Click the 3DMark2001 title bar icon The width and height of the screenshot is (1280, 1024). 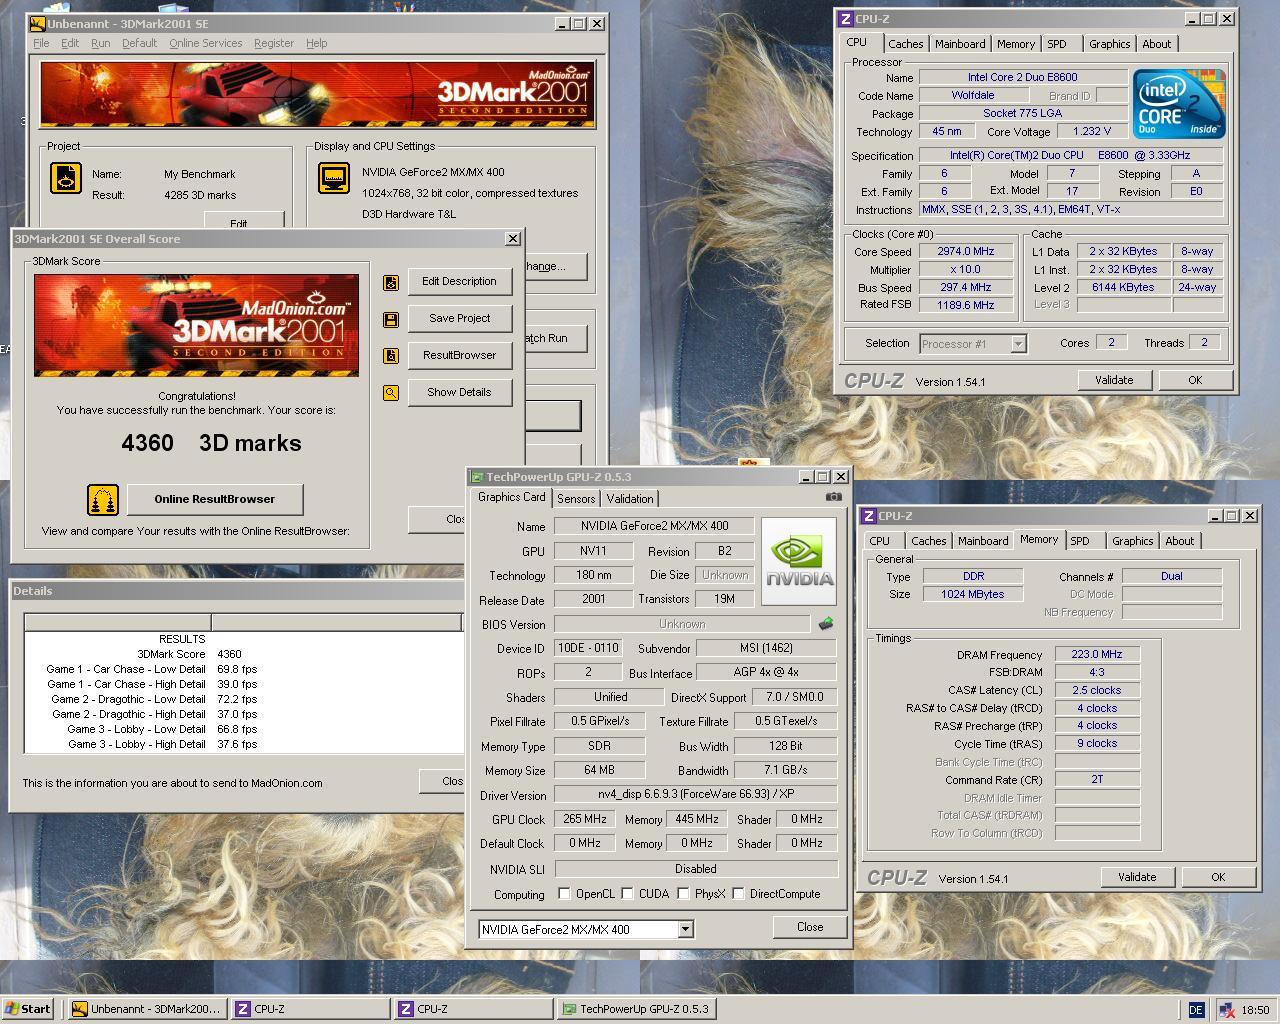pyautogui.click(x=38, y=23)
